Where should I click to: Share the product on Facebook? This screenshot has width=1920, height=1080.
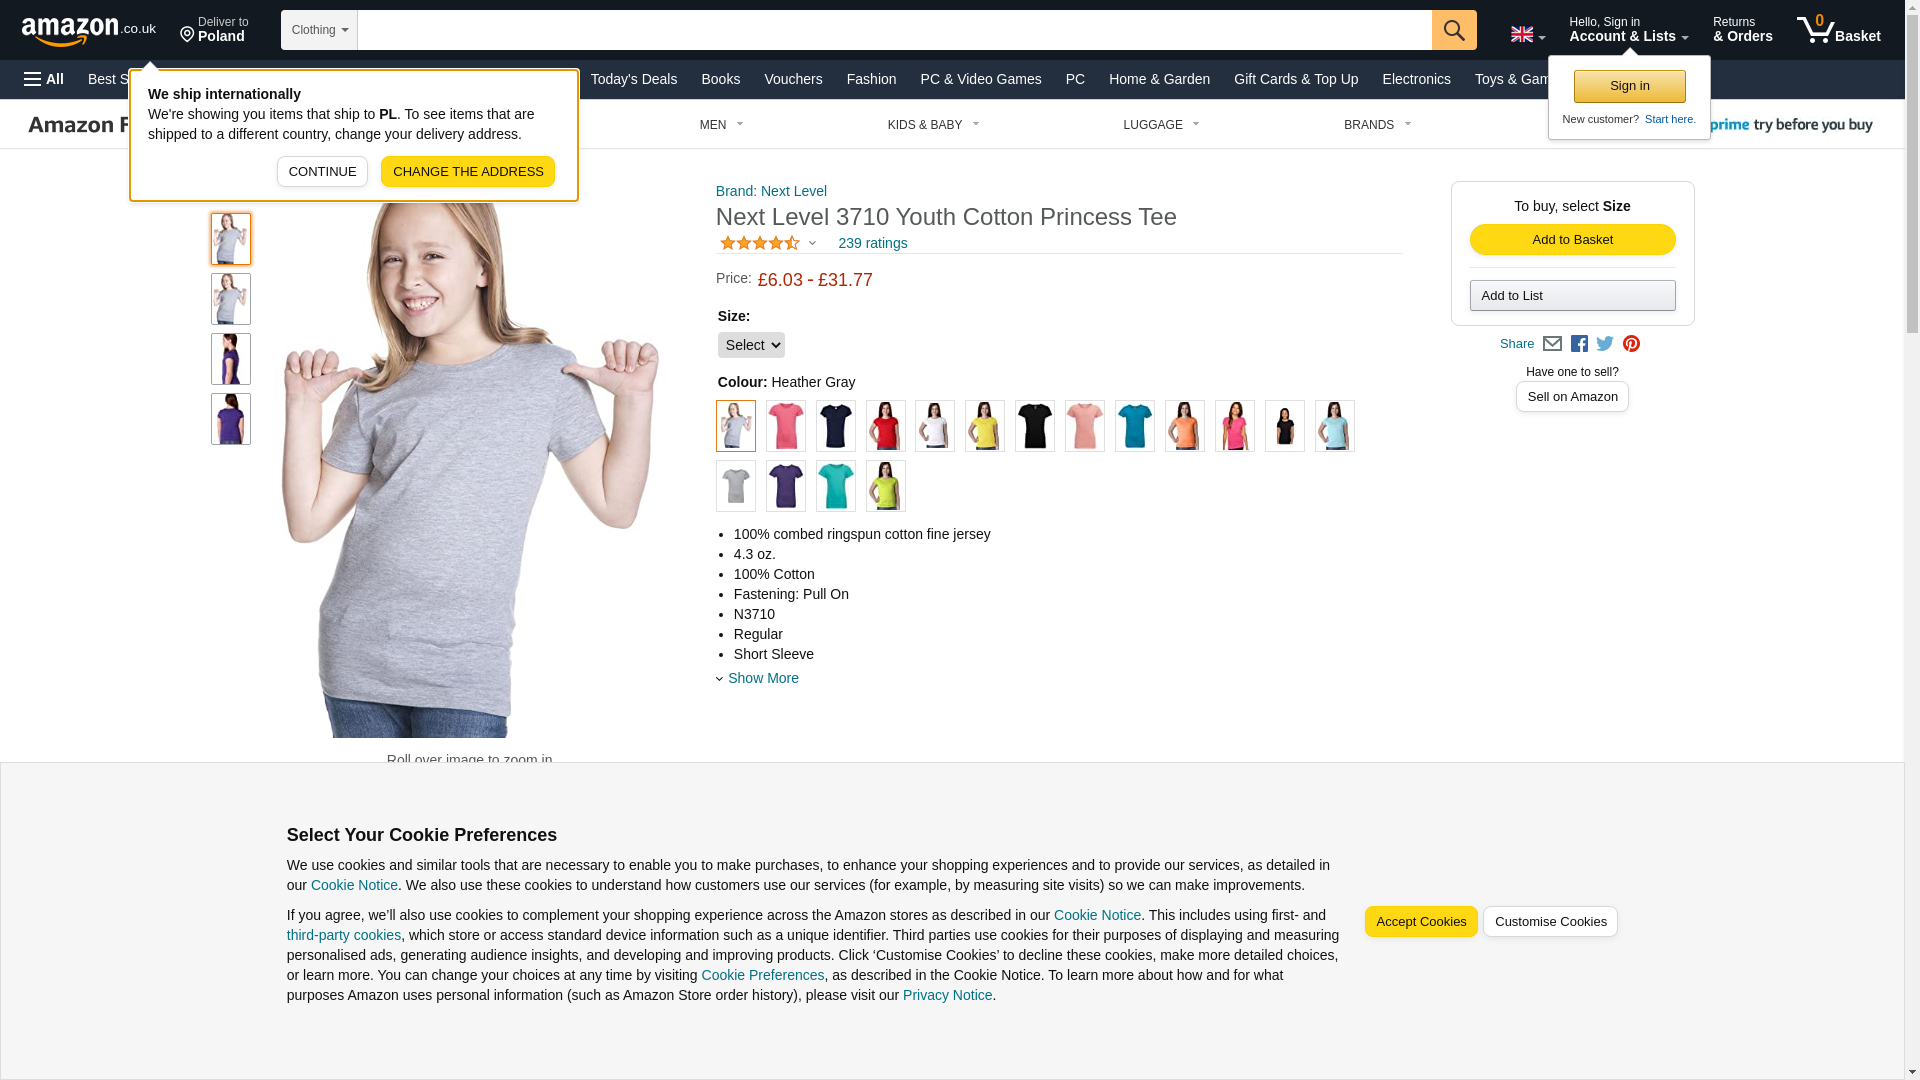1579,343
